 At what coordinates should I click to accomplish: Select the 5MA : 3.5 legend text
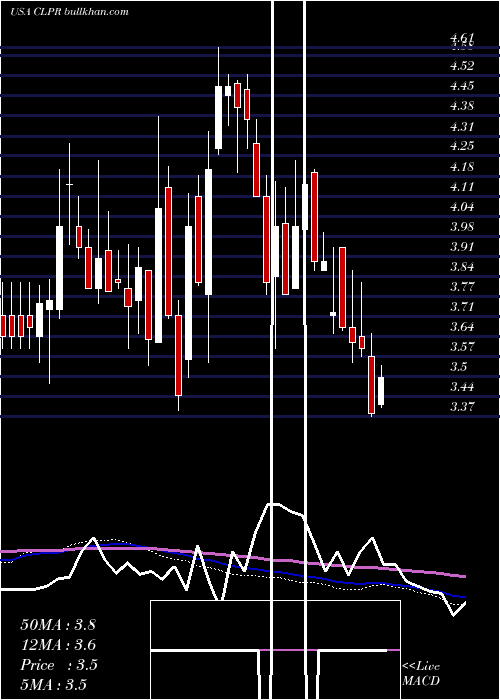[x=54, y=684]
